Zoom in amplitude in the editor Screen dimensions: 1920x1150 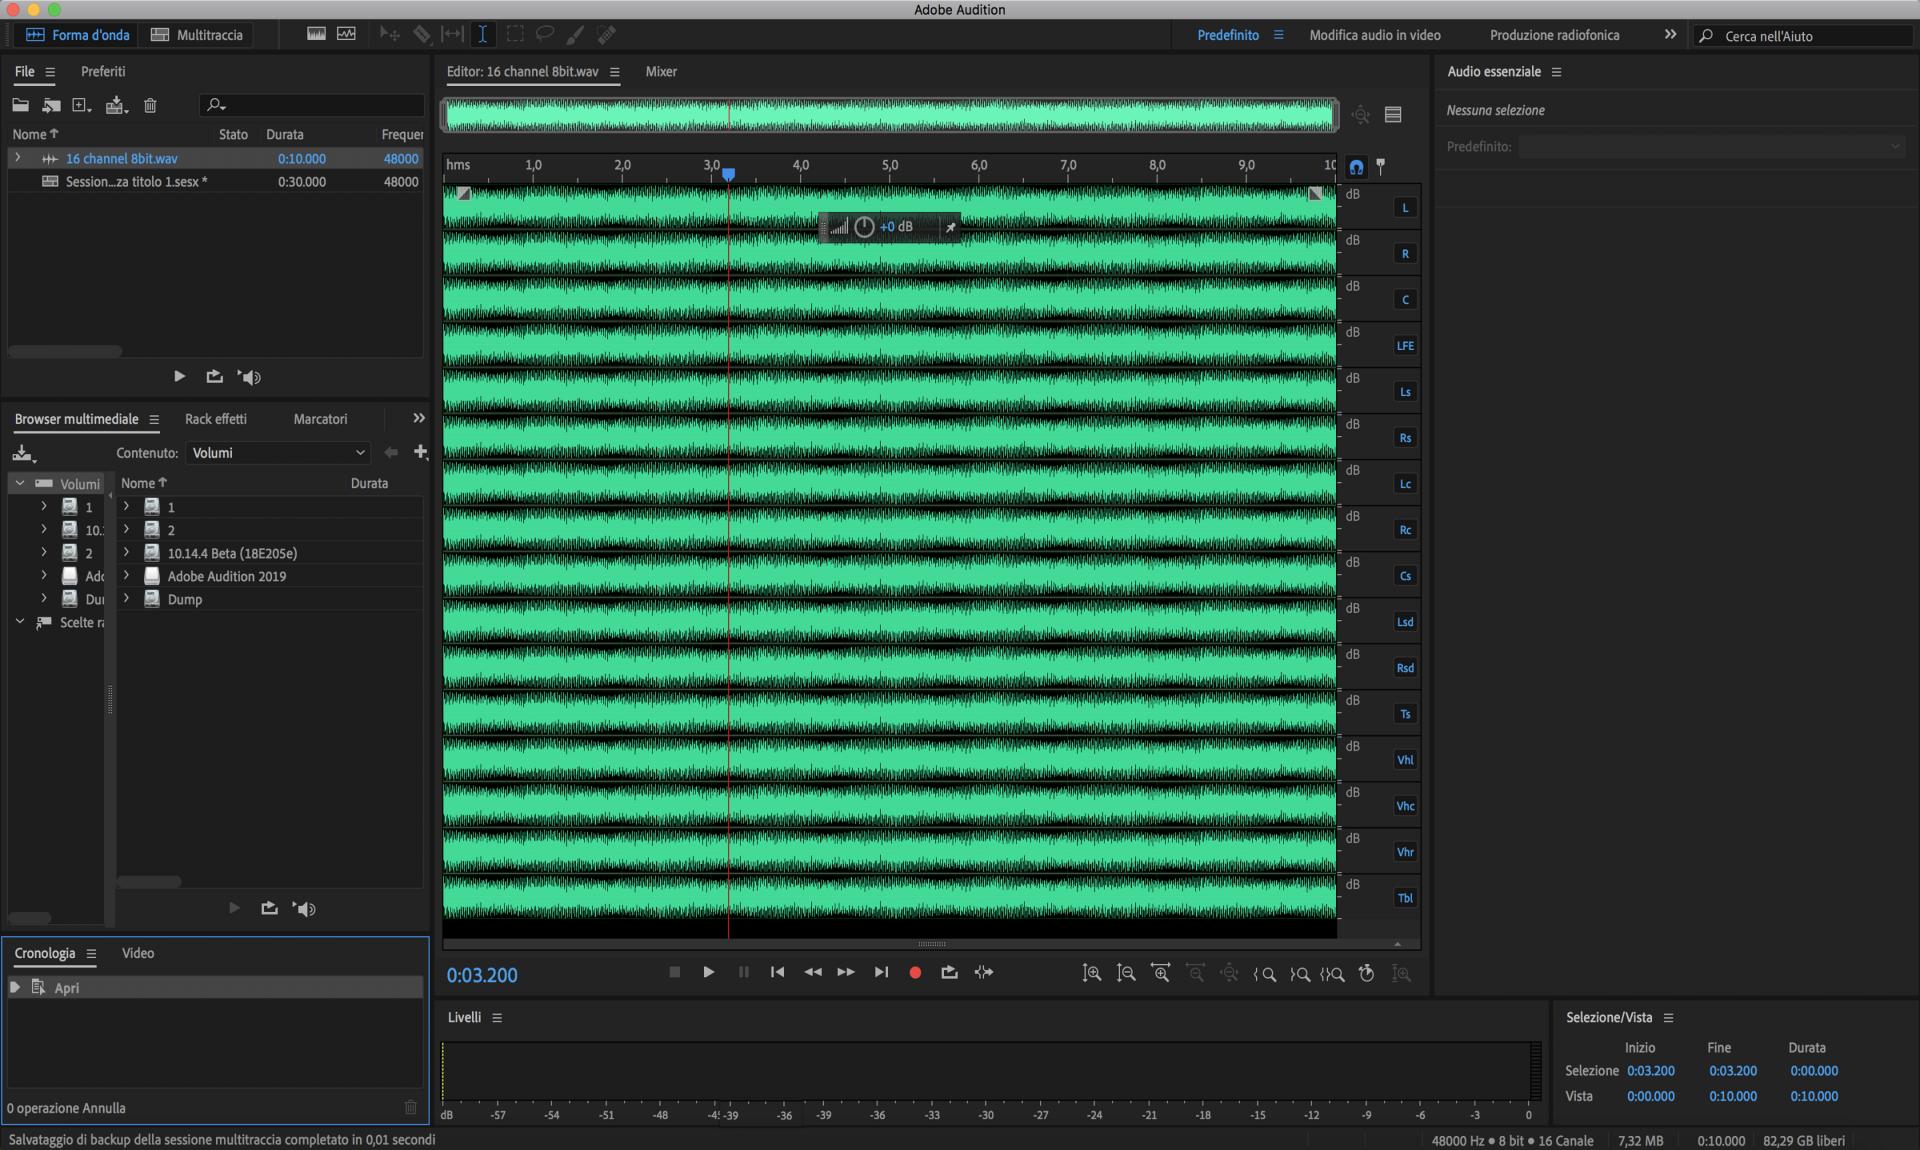(1092, 973)
